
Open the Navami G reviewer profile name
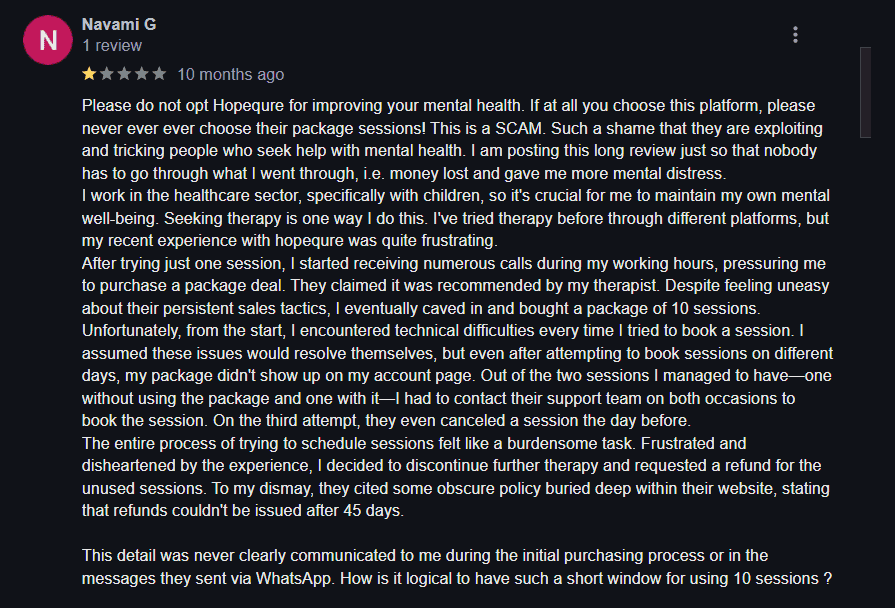119,25
